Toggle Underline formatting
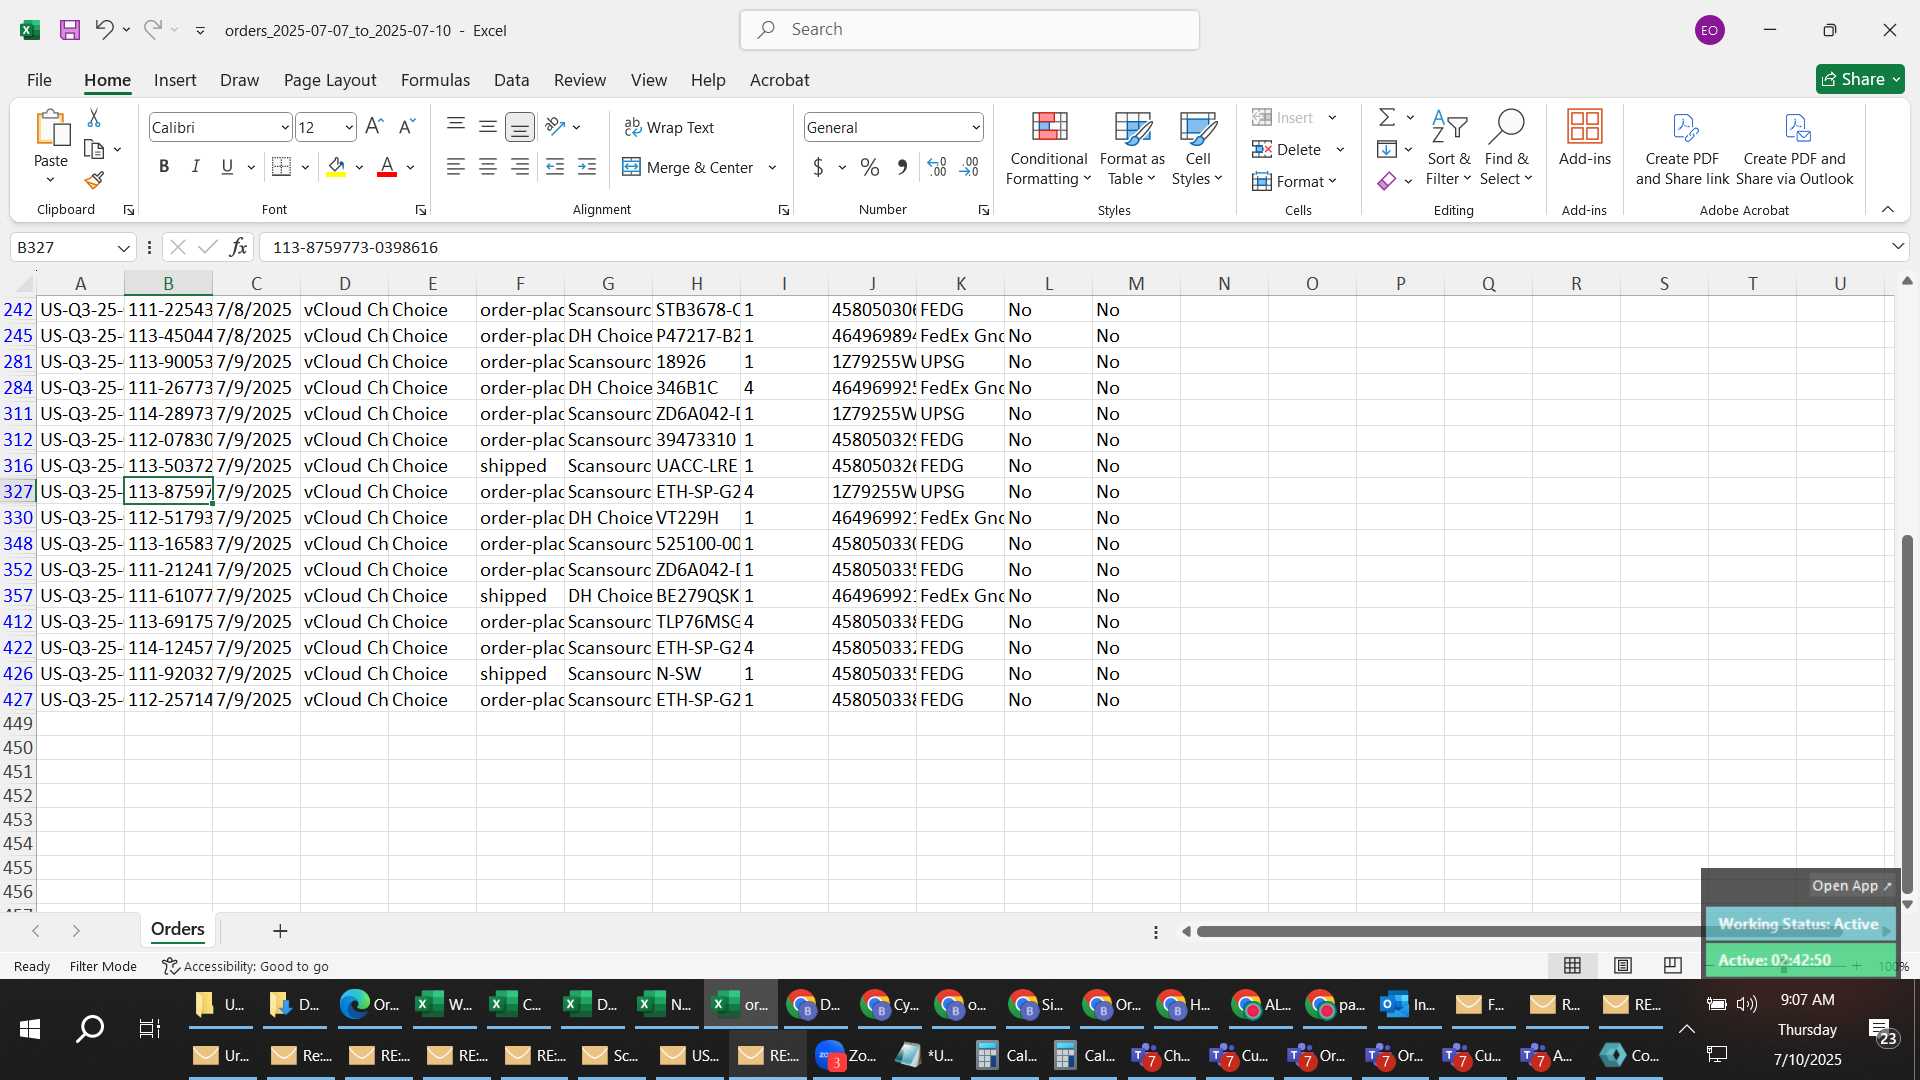This screenshot has width=1920, height=1080. coord(227,167)
